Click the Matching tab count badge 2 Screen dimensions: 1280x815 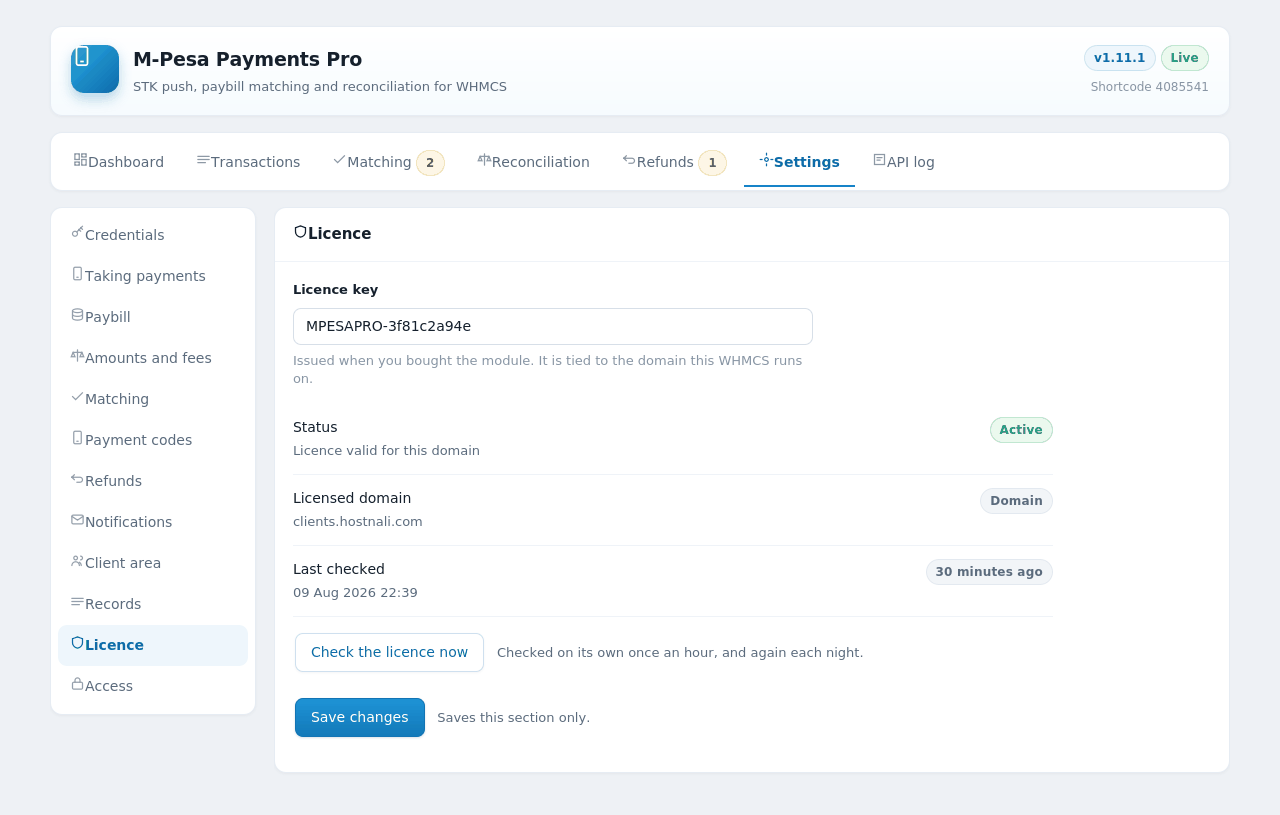tap(430, 163)
